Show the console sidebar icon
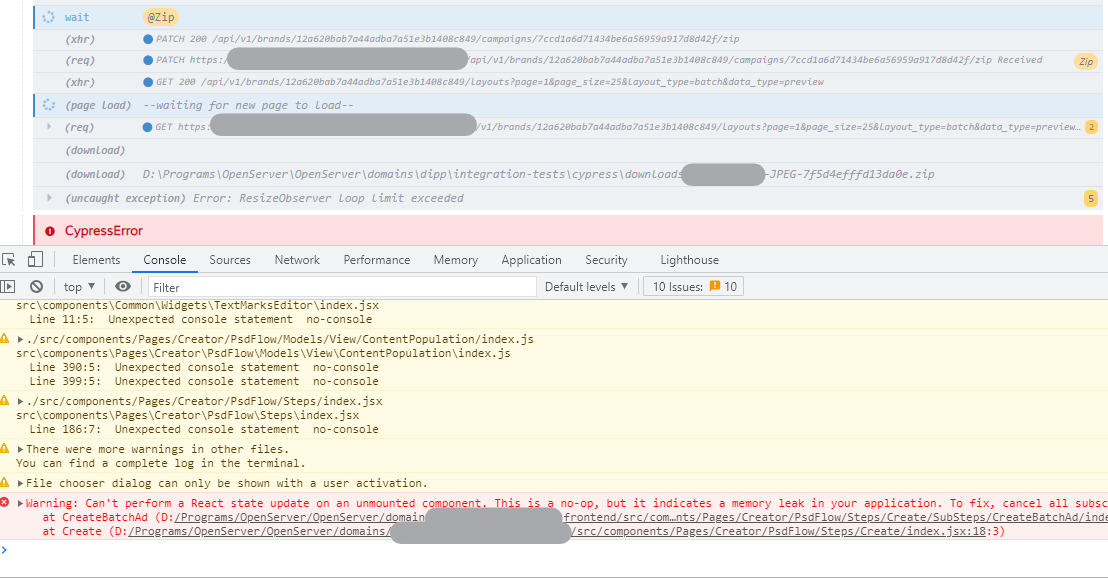The width and height of the screenshot is (1108, 580). click(9, 285)
